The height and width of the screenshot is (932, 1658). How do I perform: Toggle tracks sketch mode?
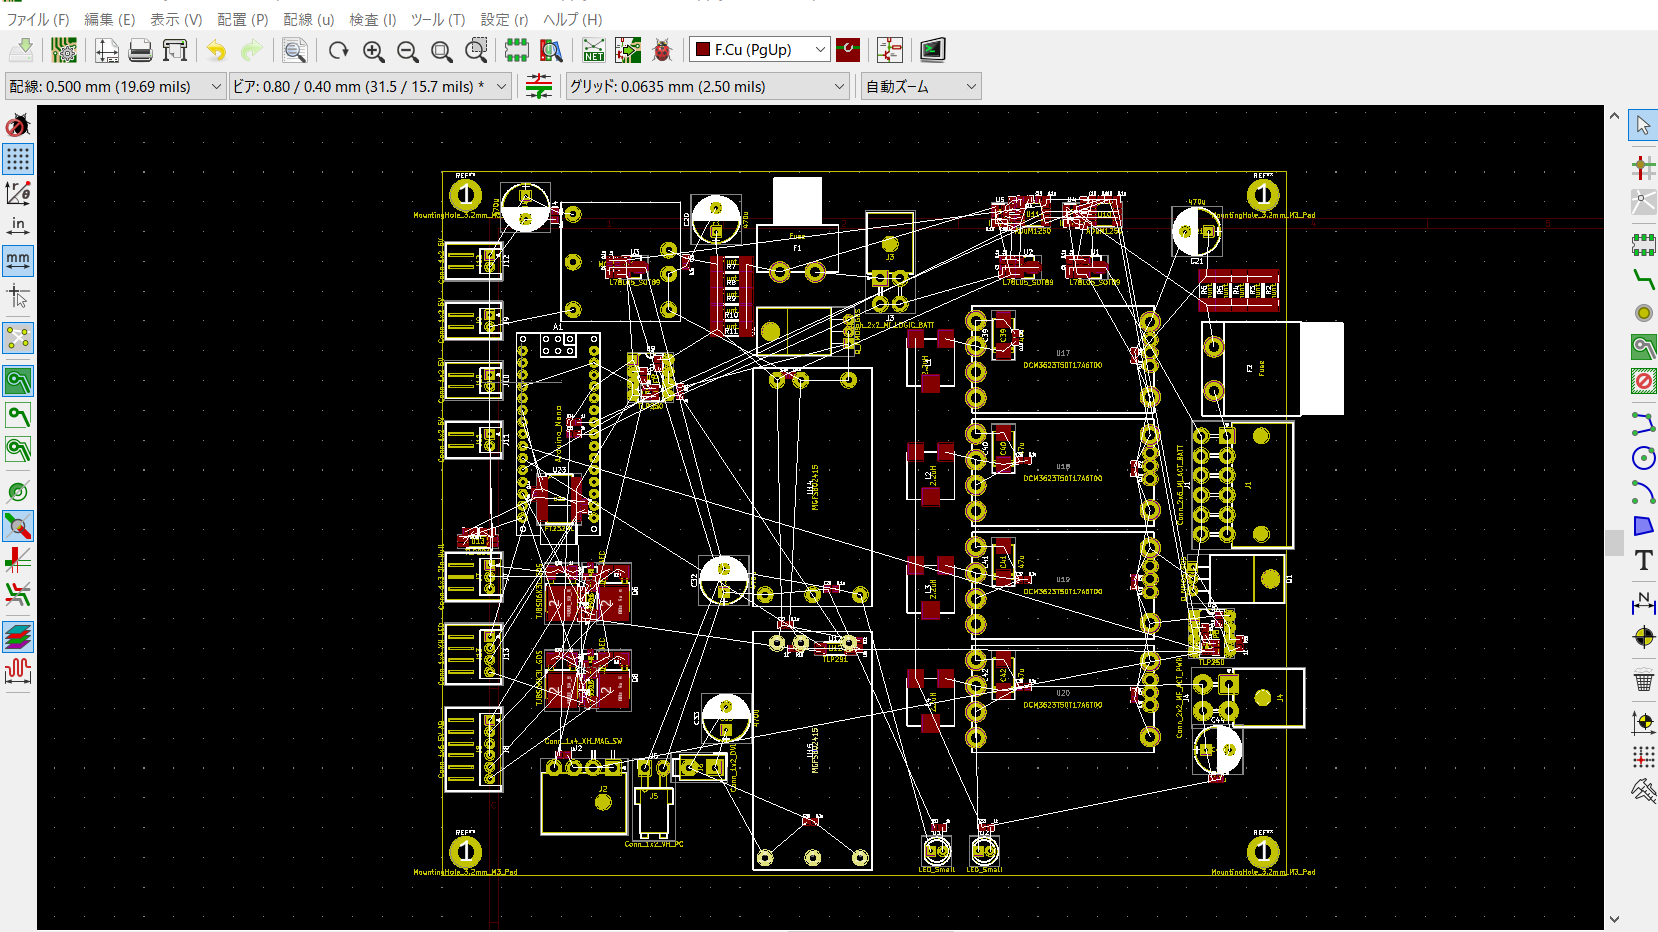point(18,560)
